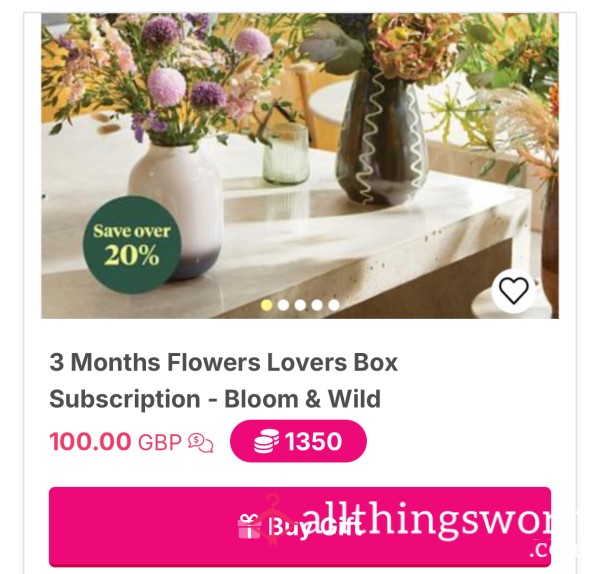Image resolution: width=600 pixels, height=574 pixels.
Task: Click the Save over 20% badge
Action: click(x=132, y=245)
